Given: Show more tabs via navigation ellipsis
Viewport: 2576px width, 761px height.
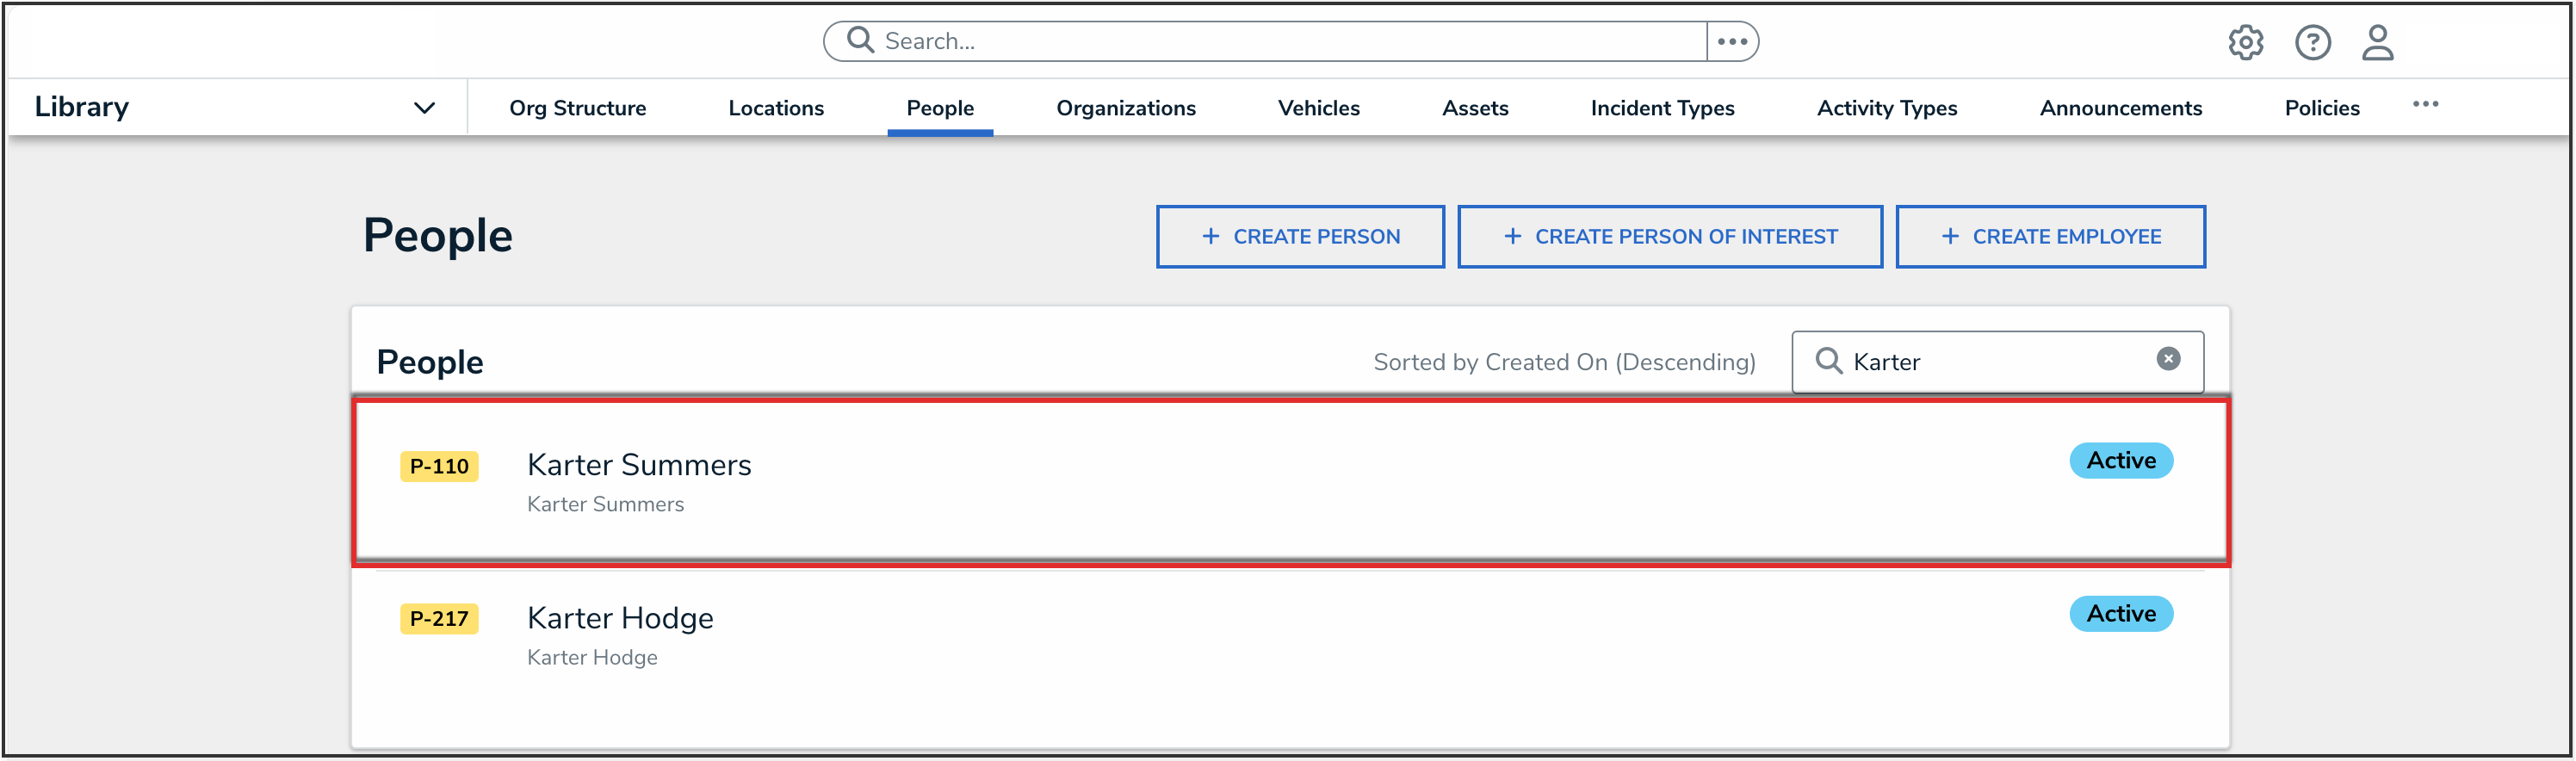Looking at the screenshot, I should pos(2425,105).
